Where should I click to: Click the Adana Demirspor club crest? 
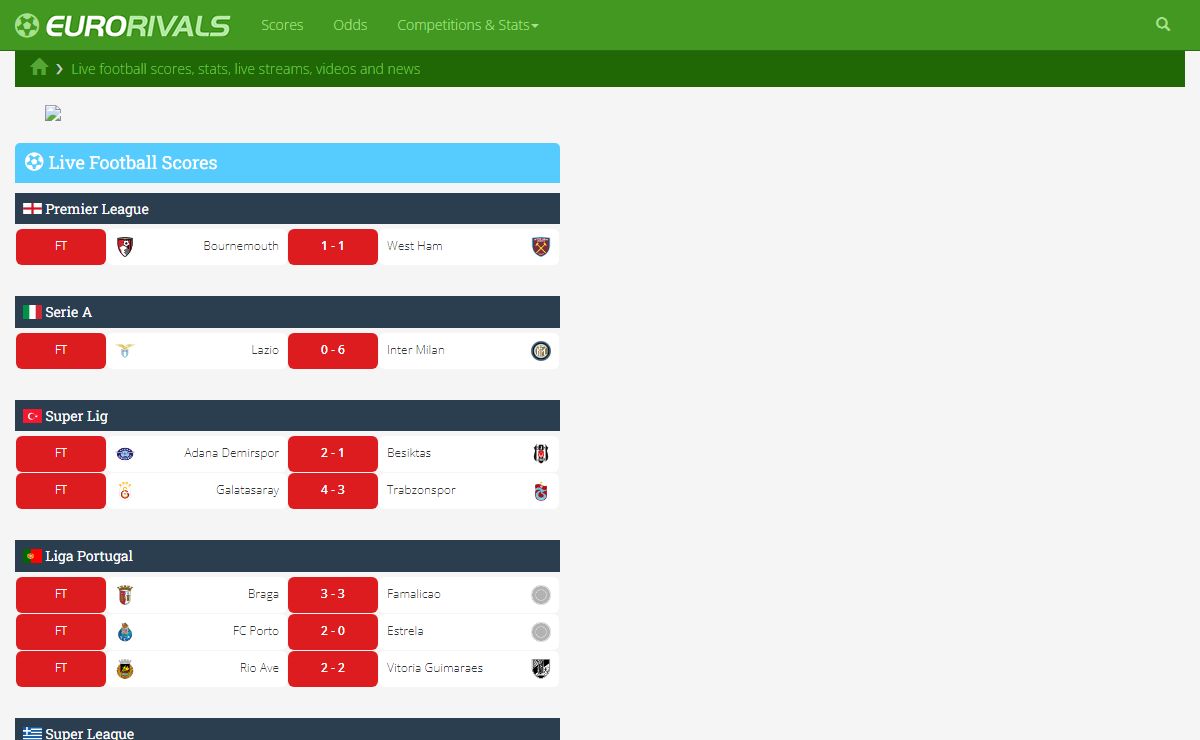[125, 454]
